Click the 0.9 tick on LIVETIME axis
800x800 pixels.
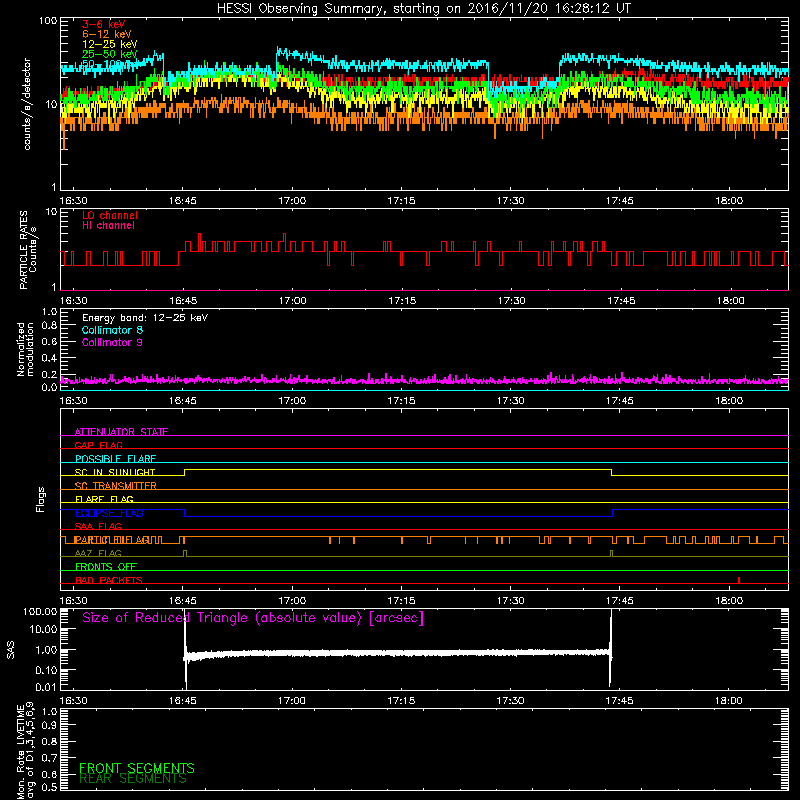[49, 726]
